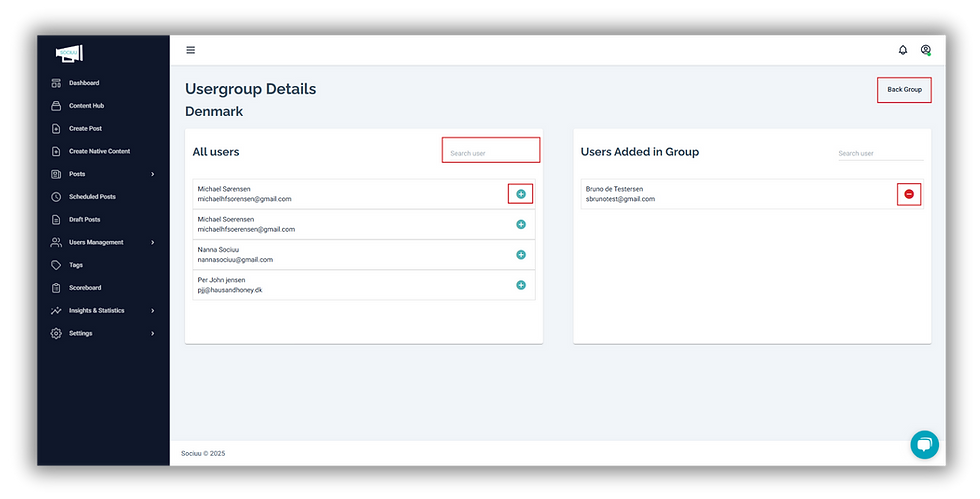Image resolution: width=980 pixels, height=499 pixels.
Task: Open the notifications bell
Action: [902, 50]
